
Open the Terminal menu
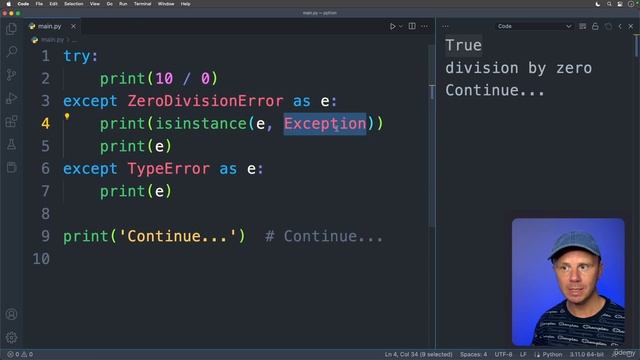142,4
